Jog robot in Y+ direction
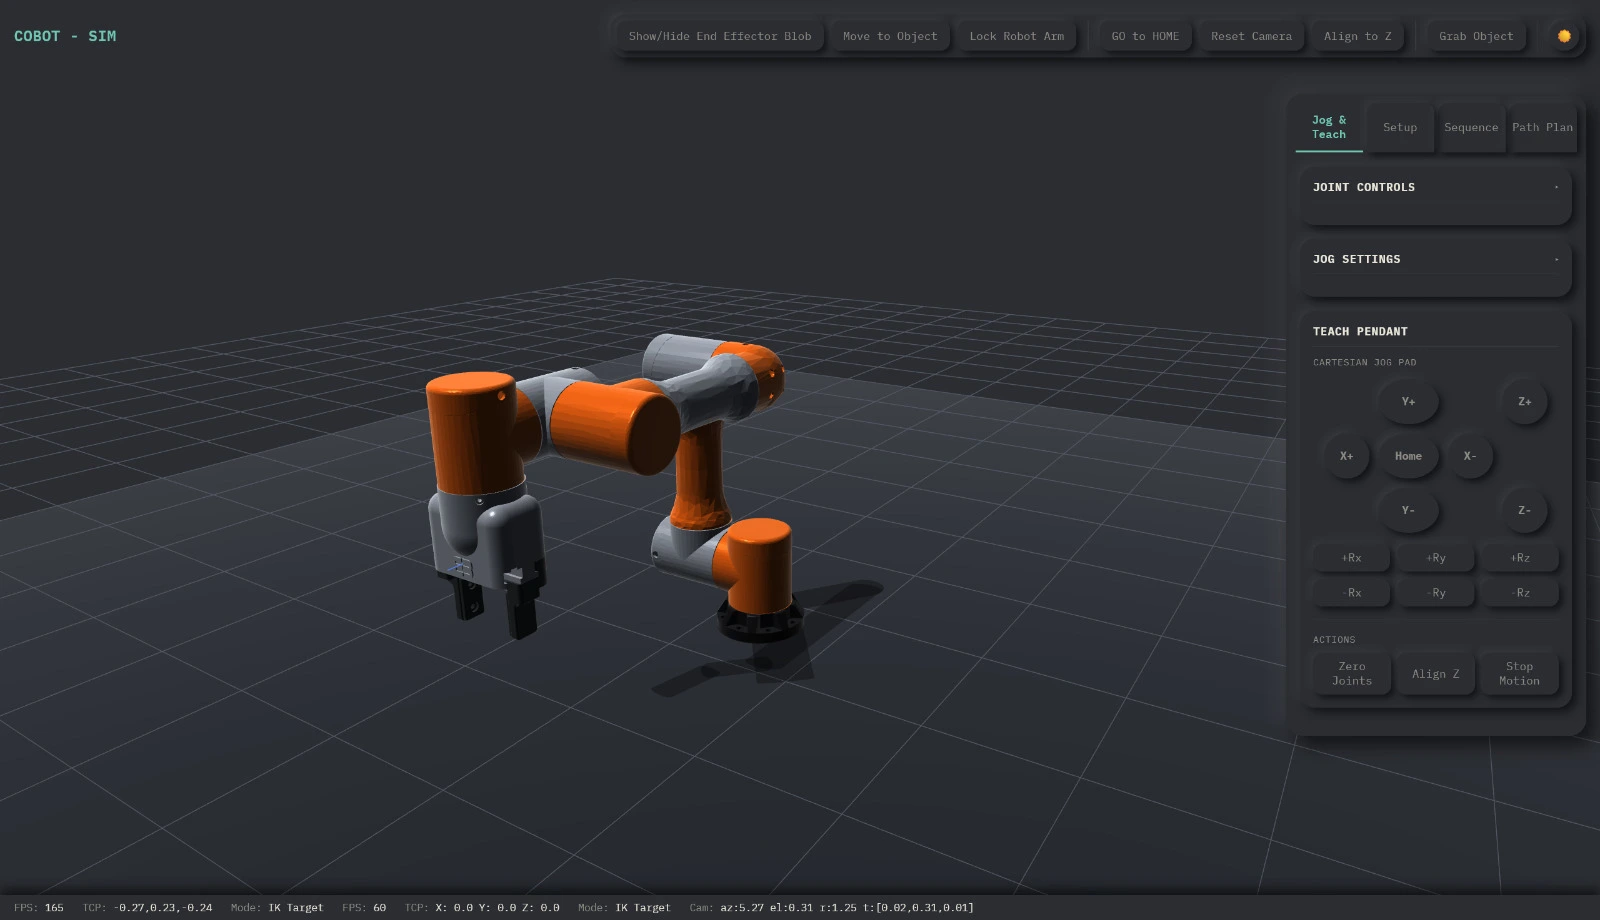This screenshot has height=920, width=1600. coord(1408,401)
